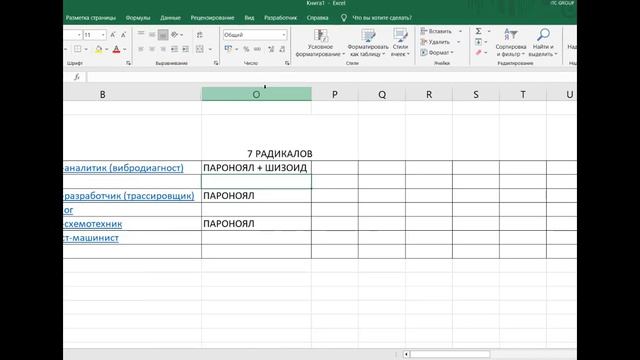Toggle center horizontal alignment
Screen dimensions: 640x360
[x=152, y=49]
